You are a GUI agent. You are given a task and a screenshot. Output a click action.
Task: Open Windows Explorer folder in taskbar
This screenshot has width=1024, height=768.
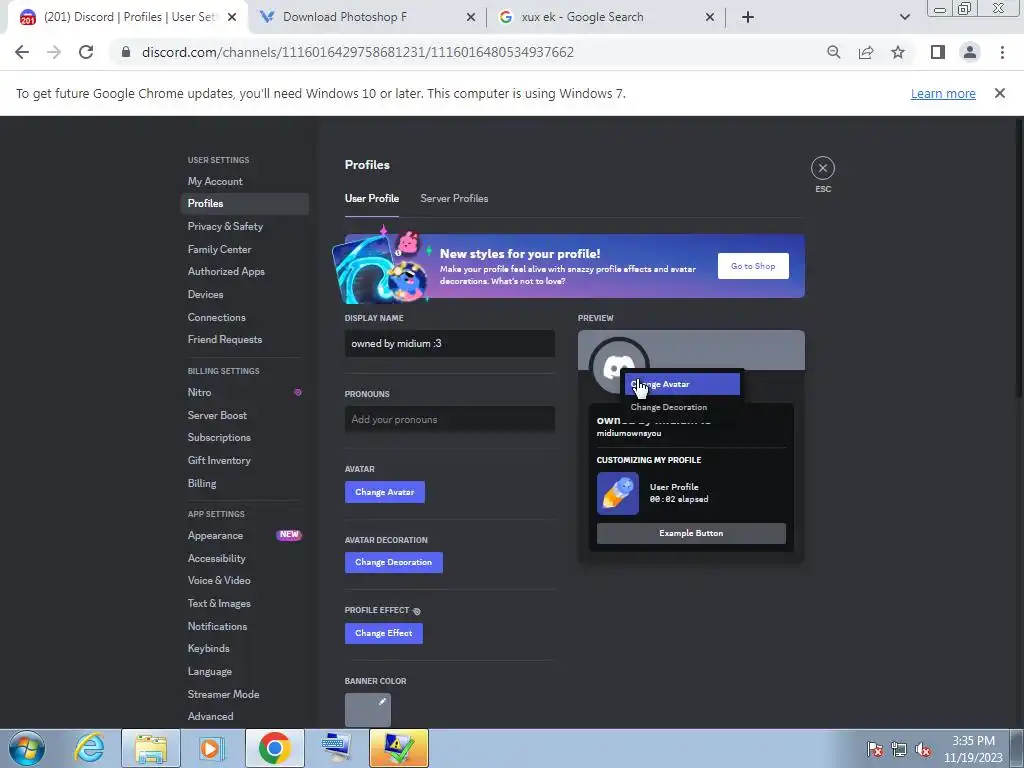click(151, 748)
